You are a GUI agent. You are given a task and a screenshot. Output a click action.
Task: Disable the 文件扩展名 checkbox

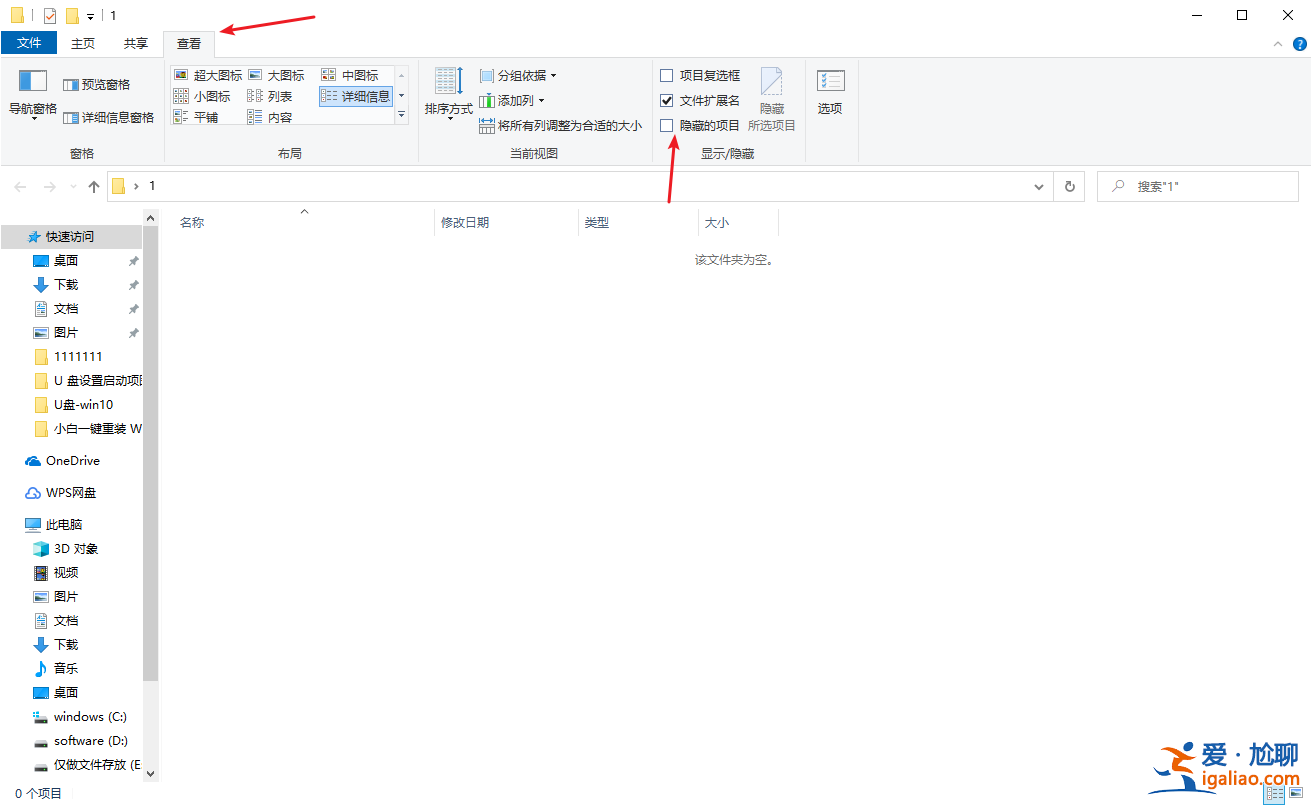pyautogui.click(x=666, y=100)
